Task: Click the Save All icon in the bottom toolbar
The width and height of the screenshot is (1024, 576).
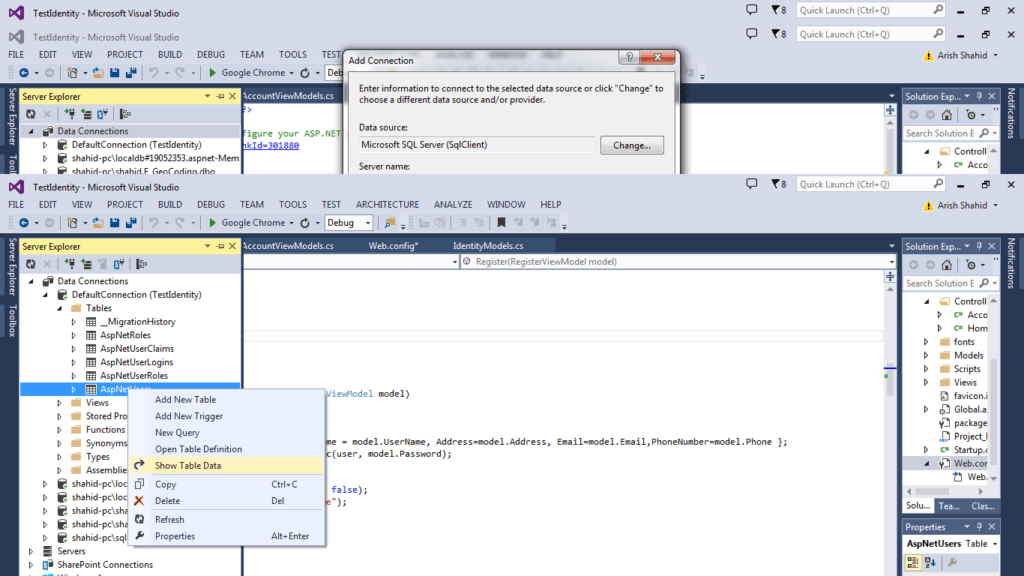Action: point(131,223)
